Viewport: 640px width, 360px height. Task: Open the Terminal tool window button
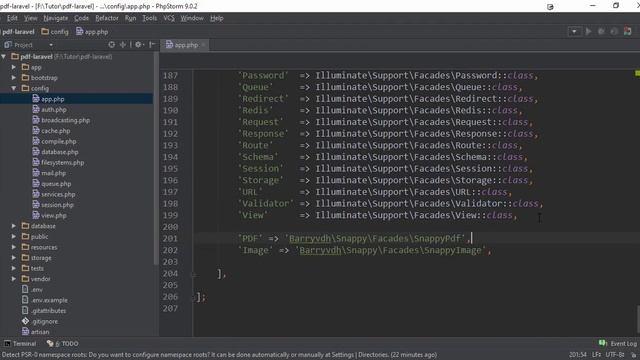tap(20, 344)
